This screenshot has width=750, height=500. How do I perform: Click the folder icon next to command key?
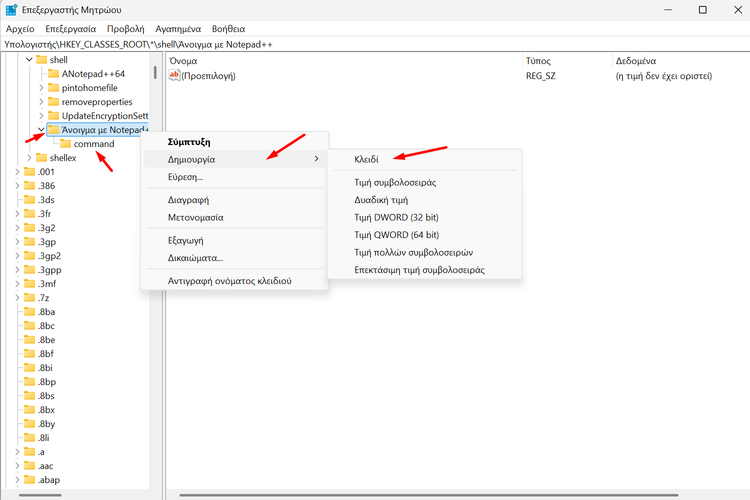(x=65, y=144)
